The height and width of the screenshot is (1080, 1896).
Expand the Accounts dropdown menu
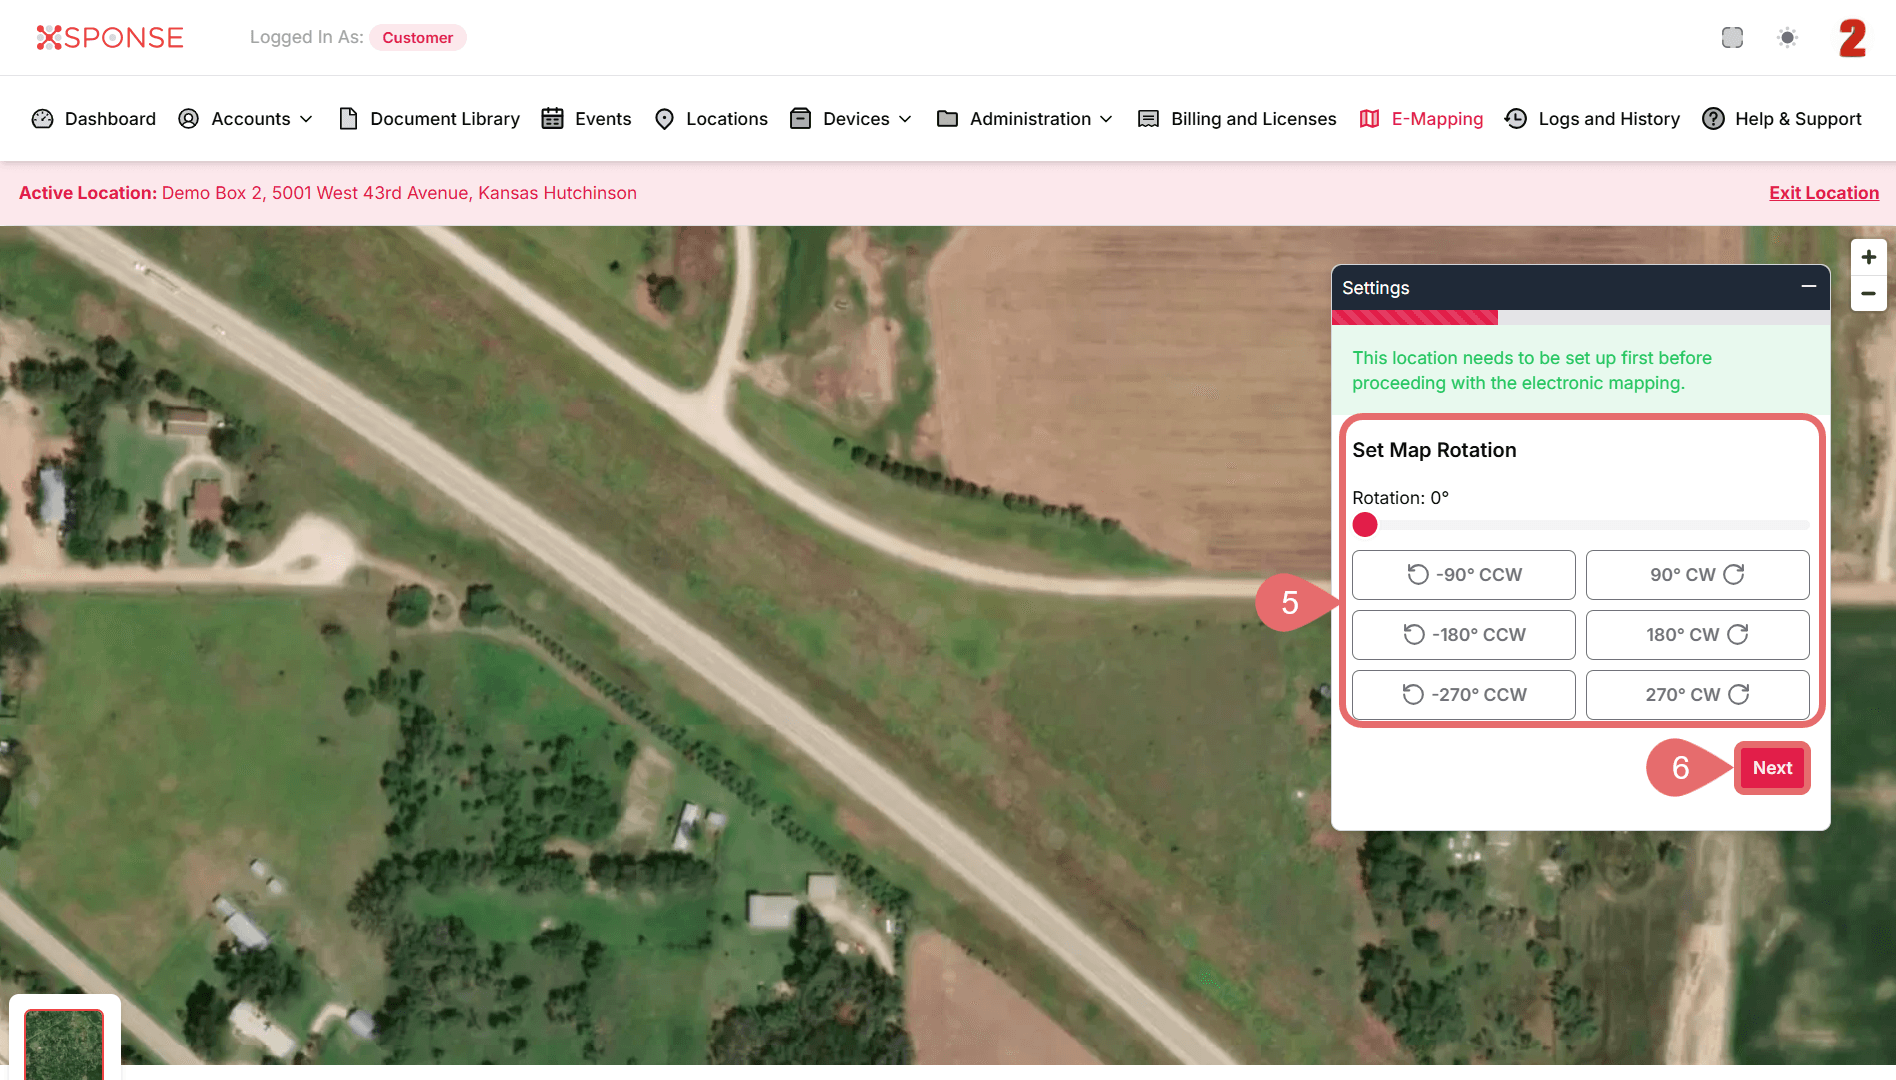tap(246, 119)
